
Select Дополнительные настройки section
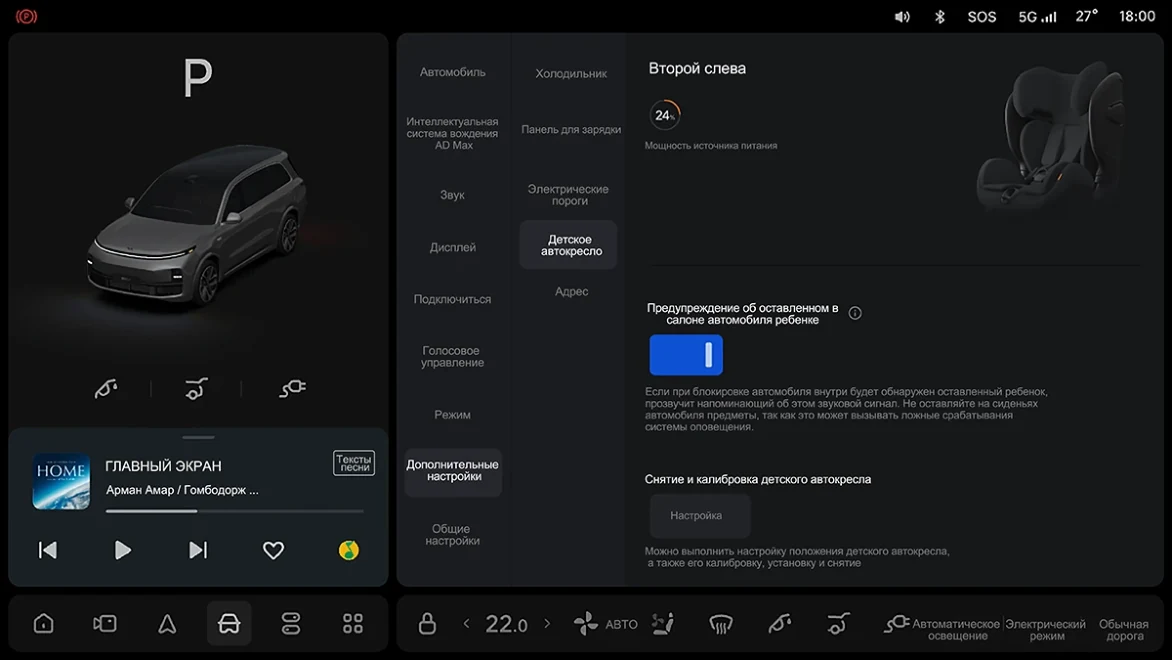[453, 471]
